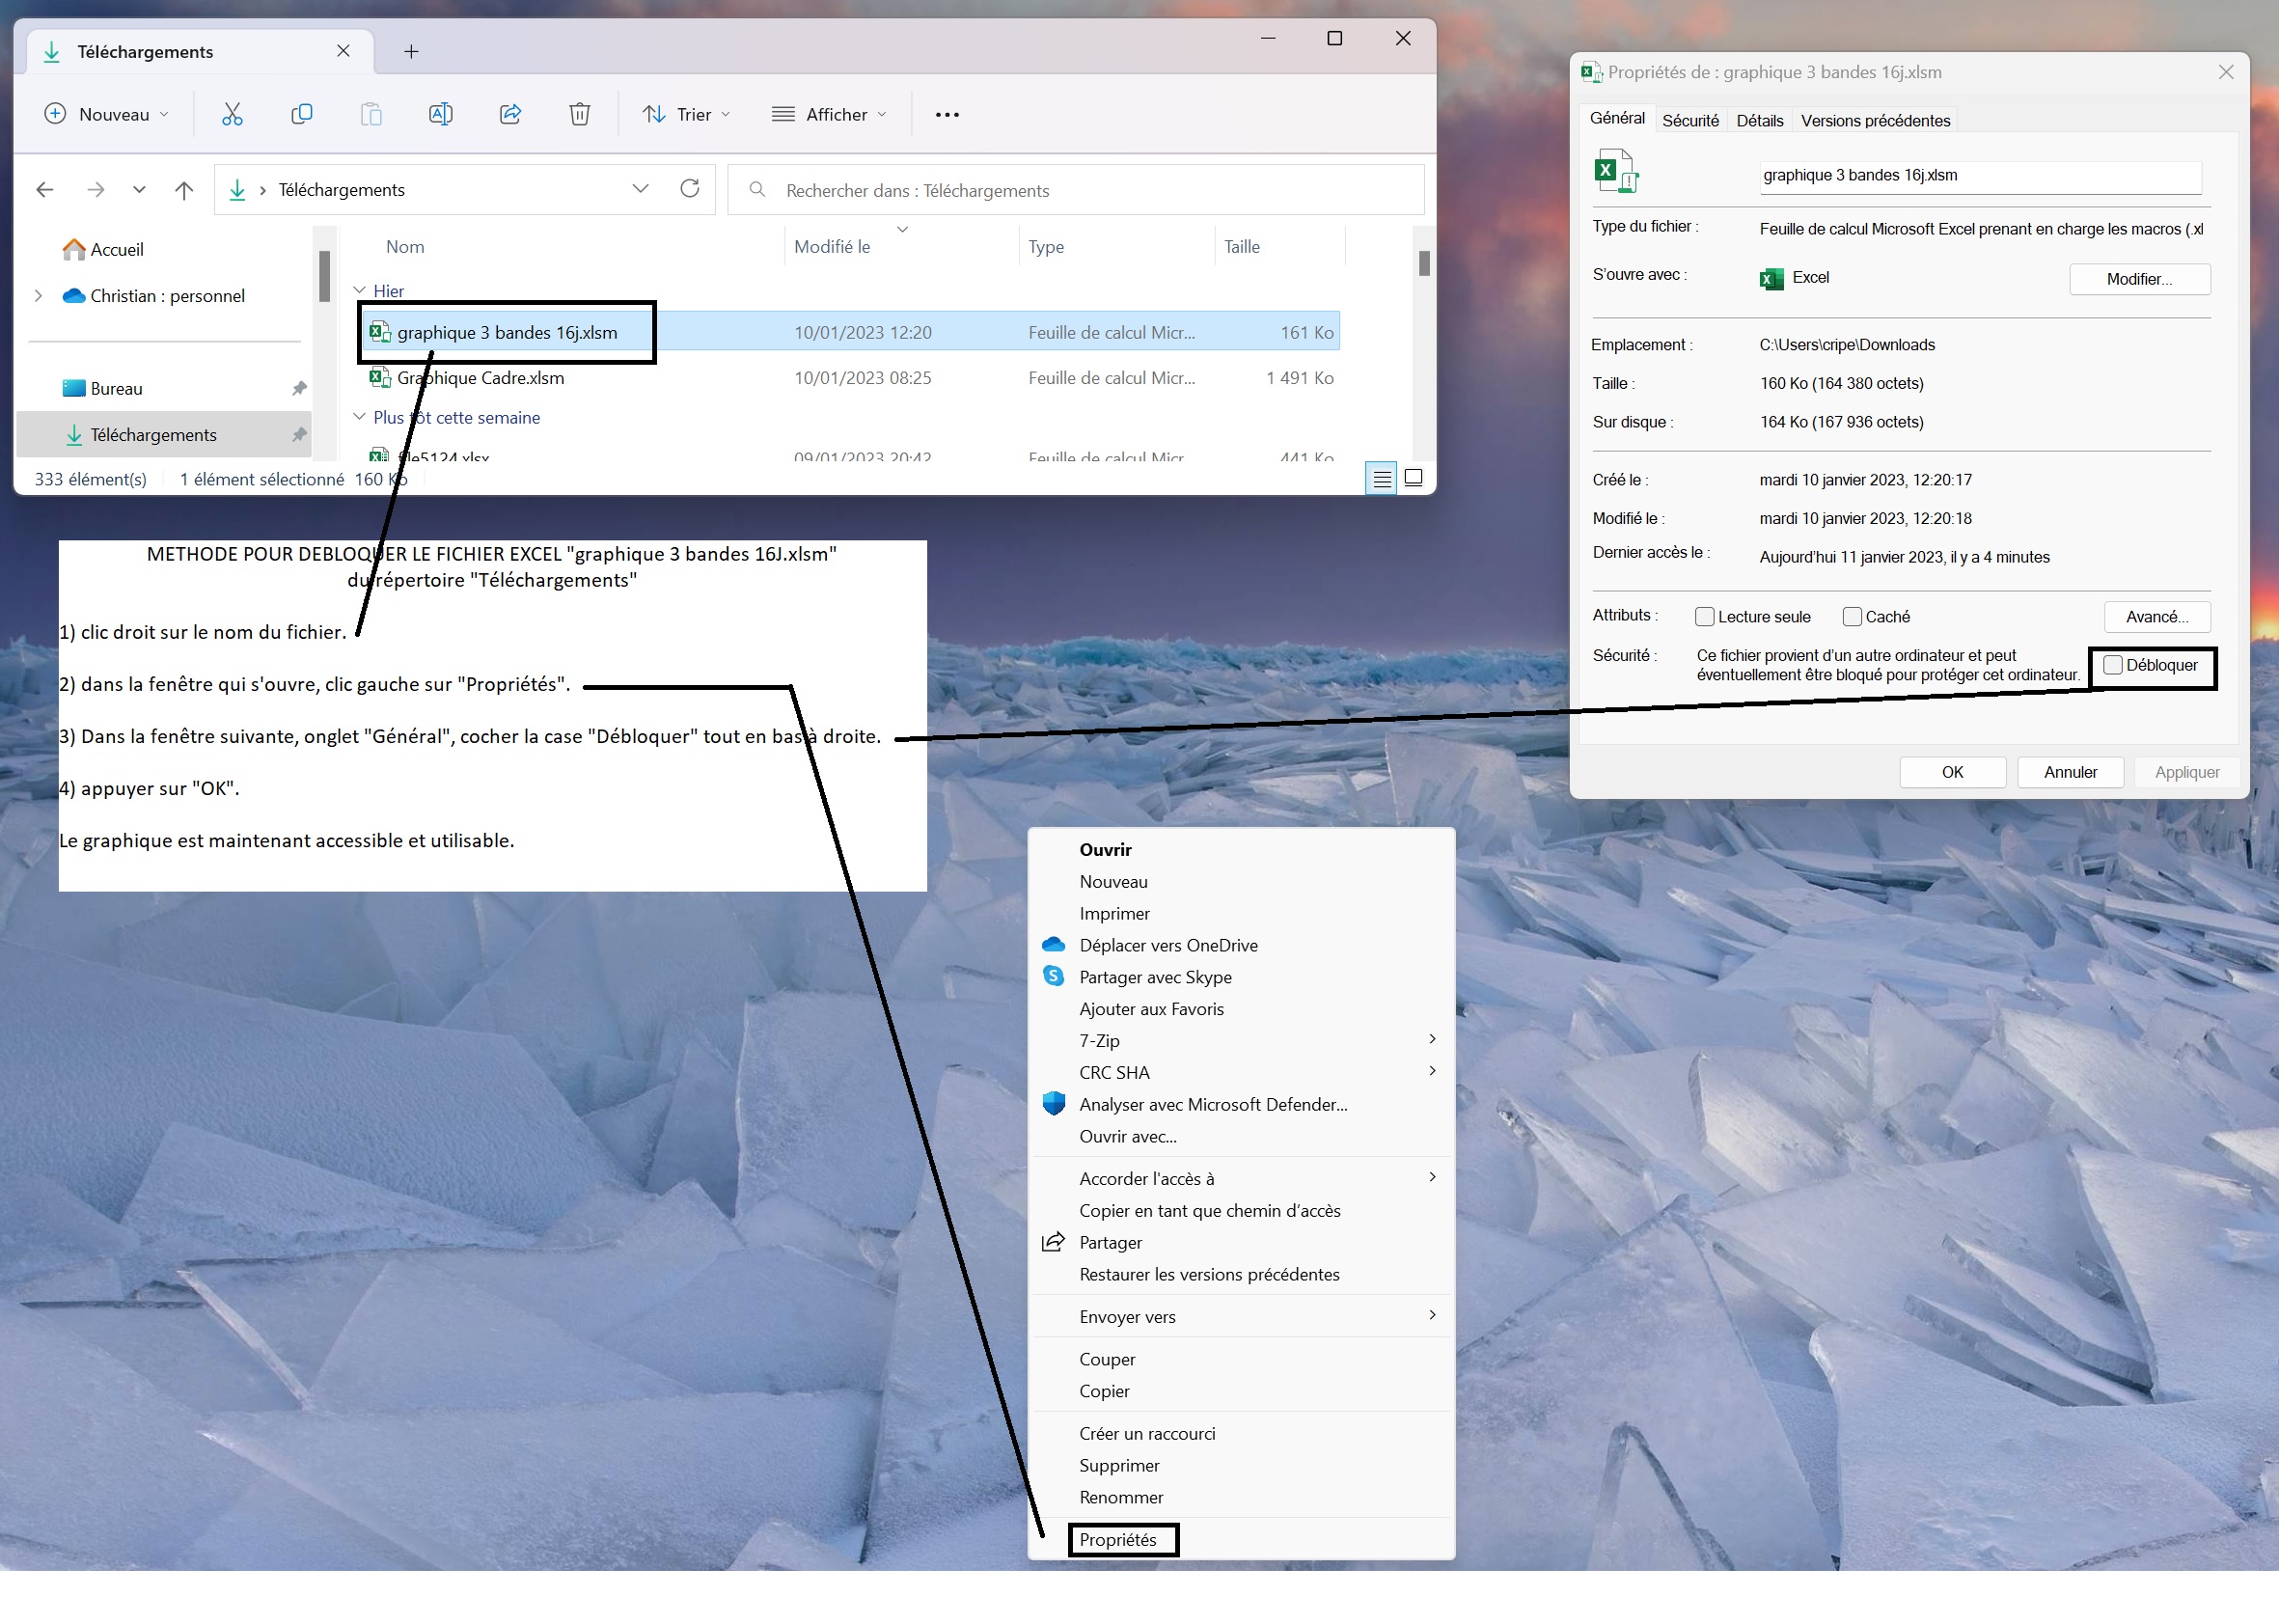Viewport: 2279px width, 1624px height.
Task: Select the Général tab
Action: 1616,118
